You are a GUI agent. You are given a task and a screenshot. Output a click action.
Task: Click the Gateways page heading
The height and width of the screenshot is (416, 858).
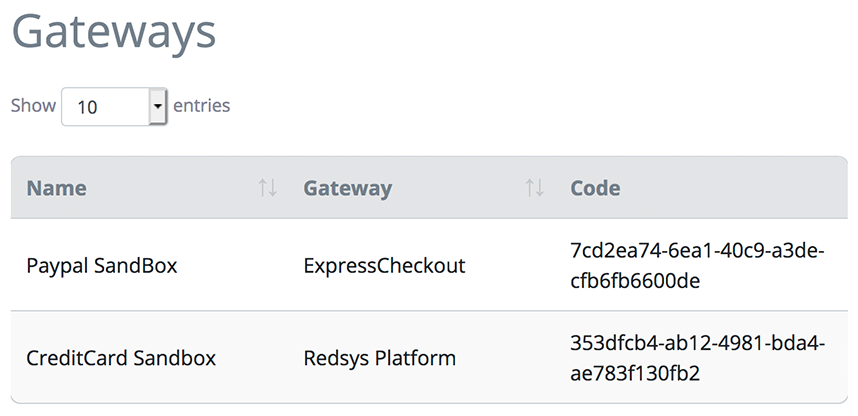[114, 32]
